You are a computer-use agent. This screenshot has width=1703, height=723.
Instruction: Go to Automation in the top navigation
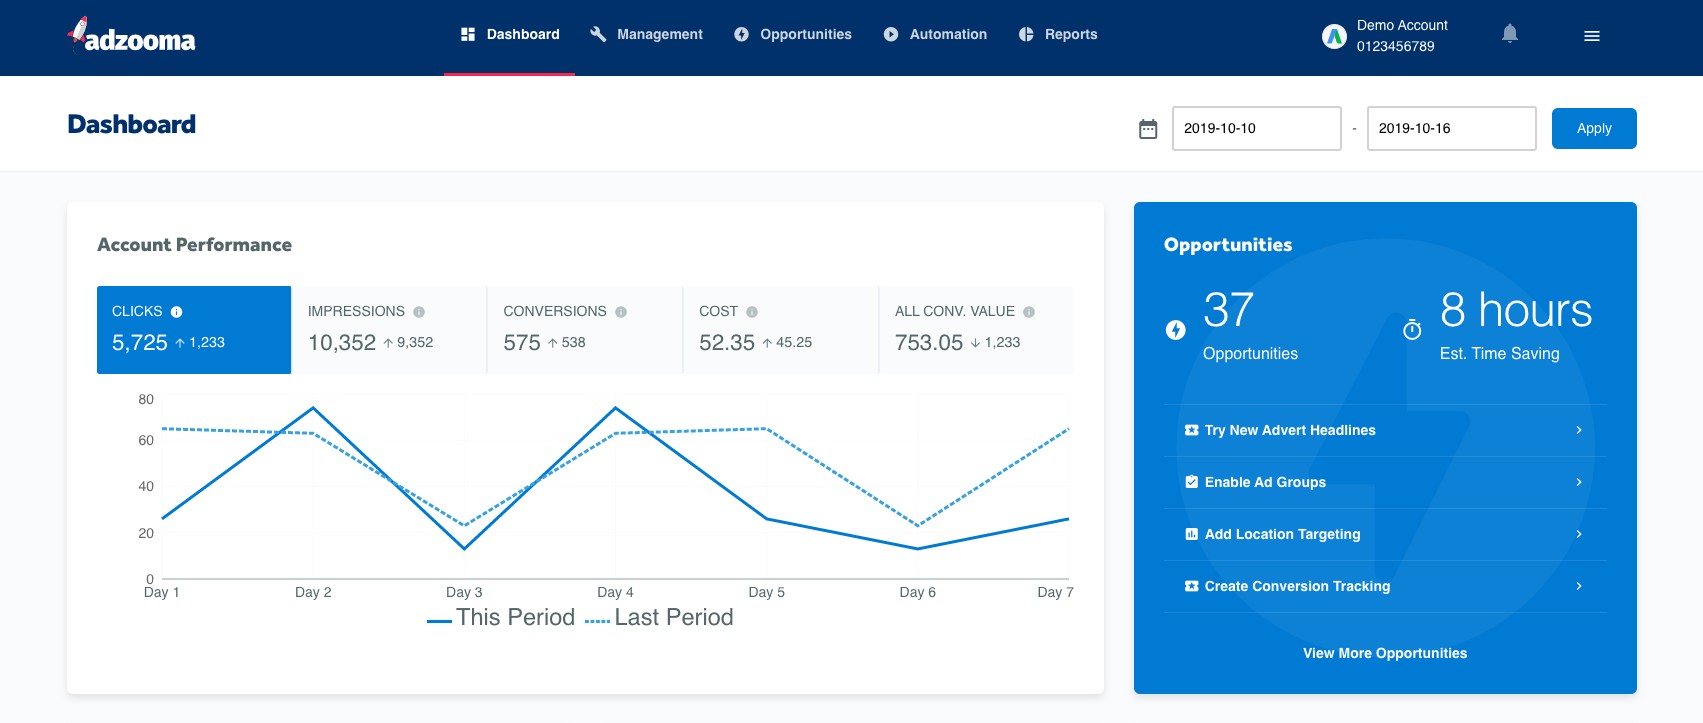click(x=935, y=36)
